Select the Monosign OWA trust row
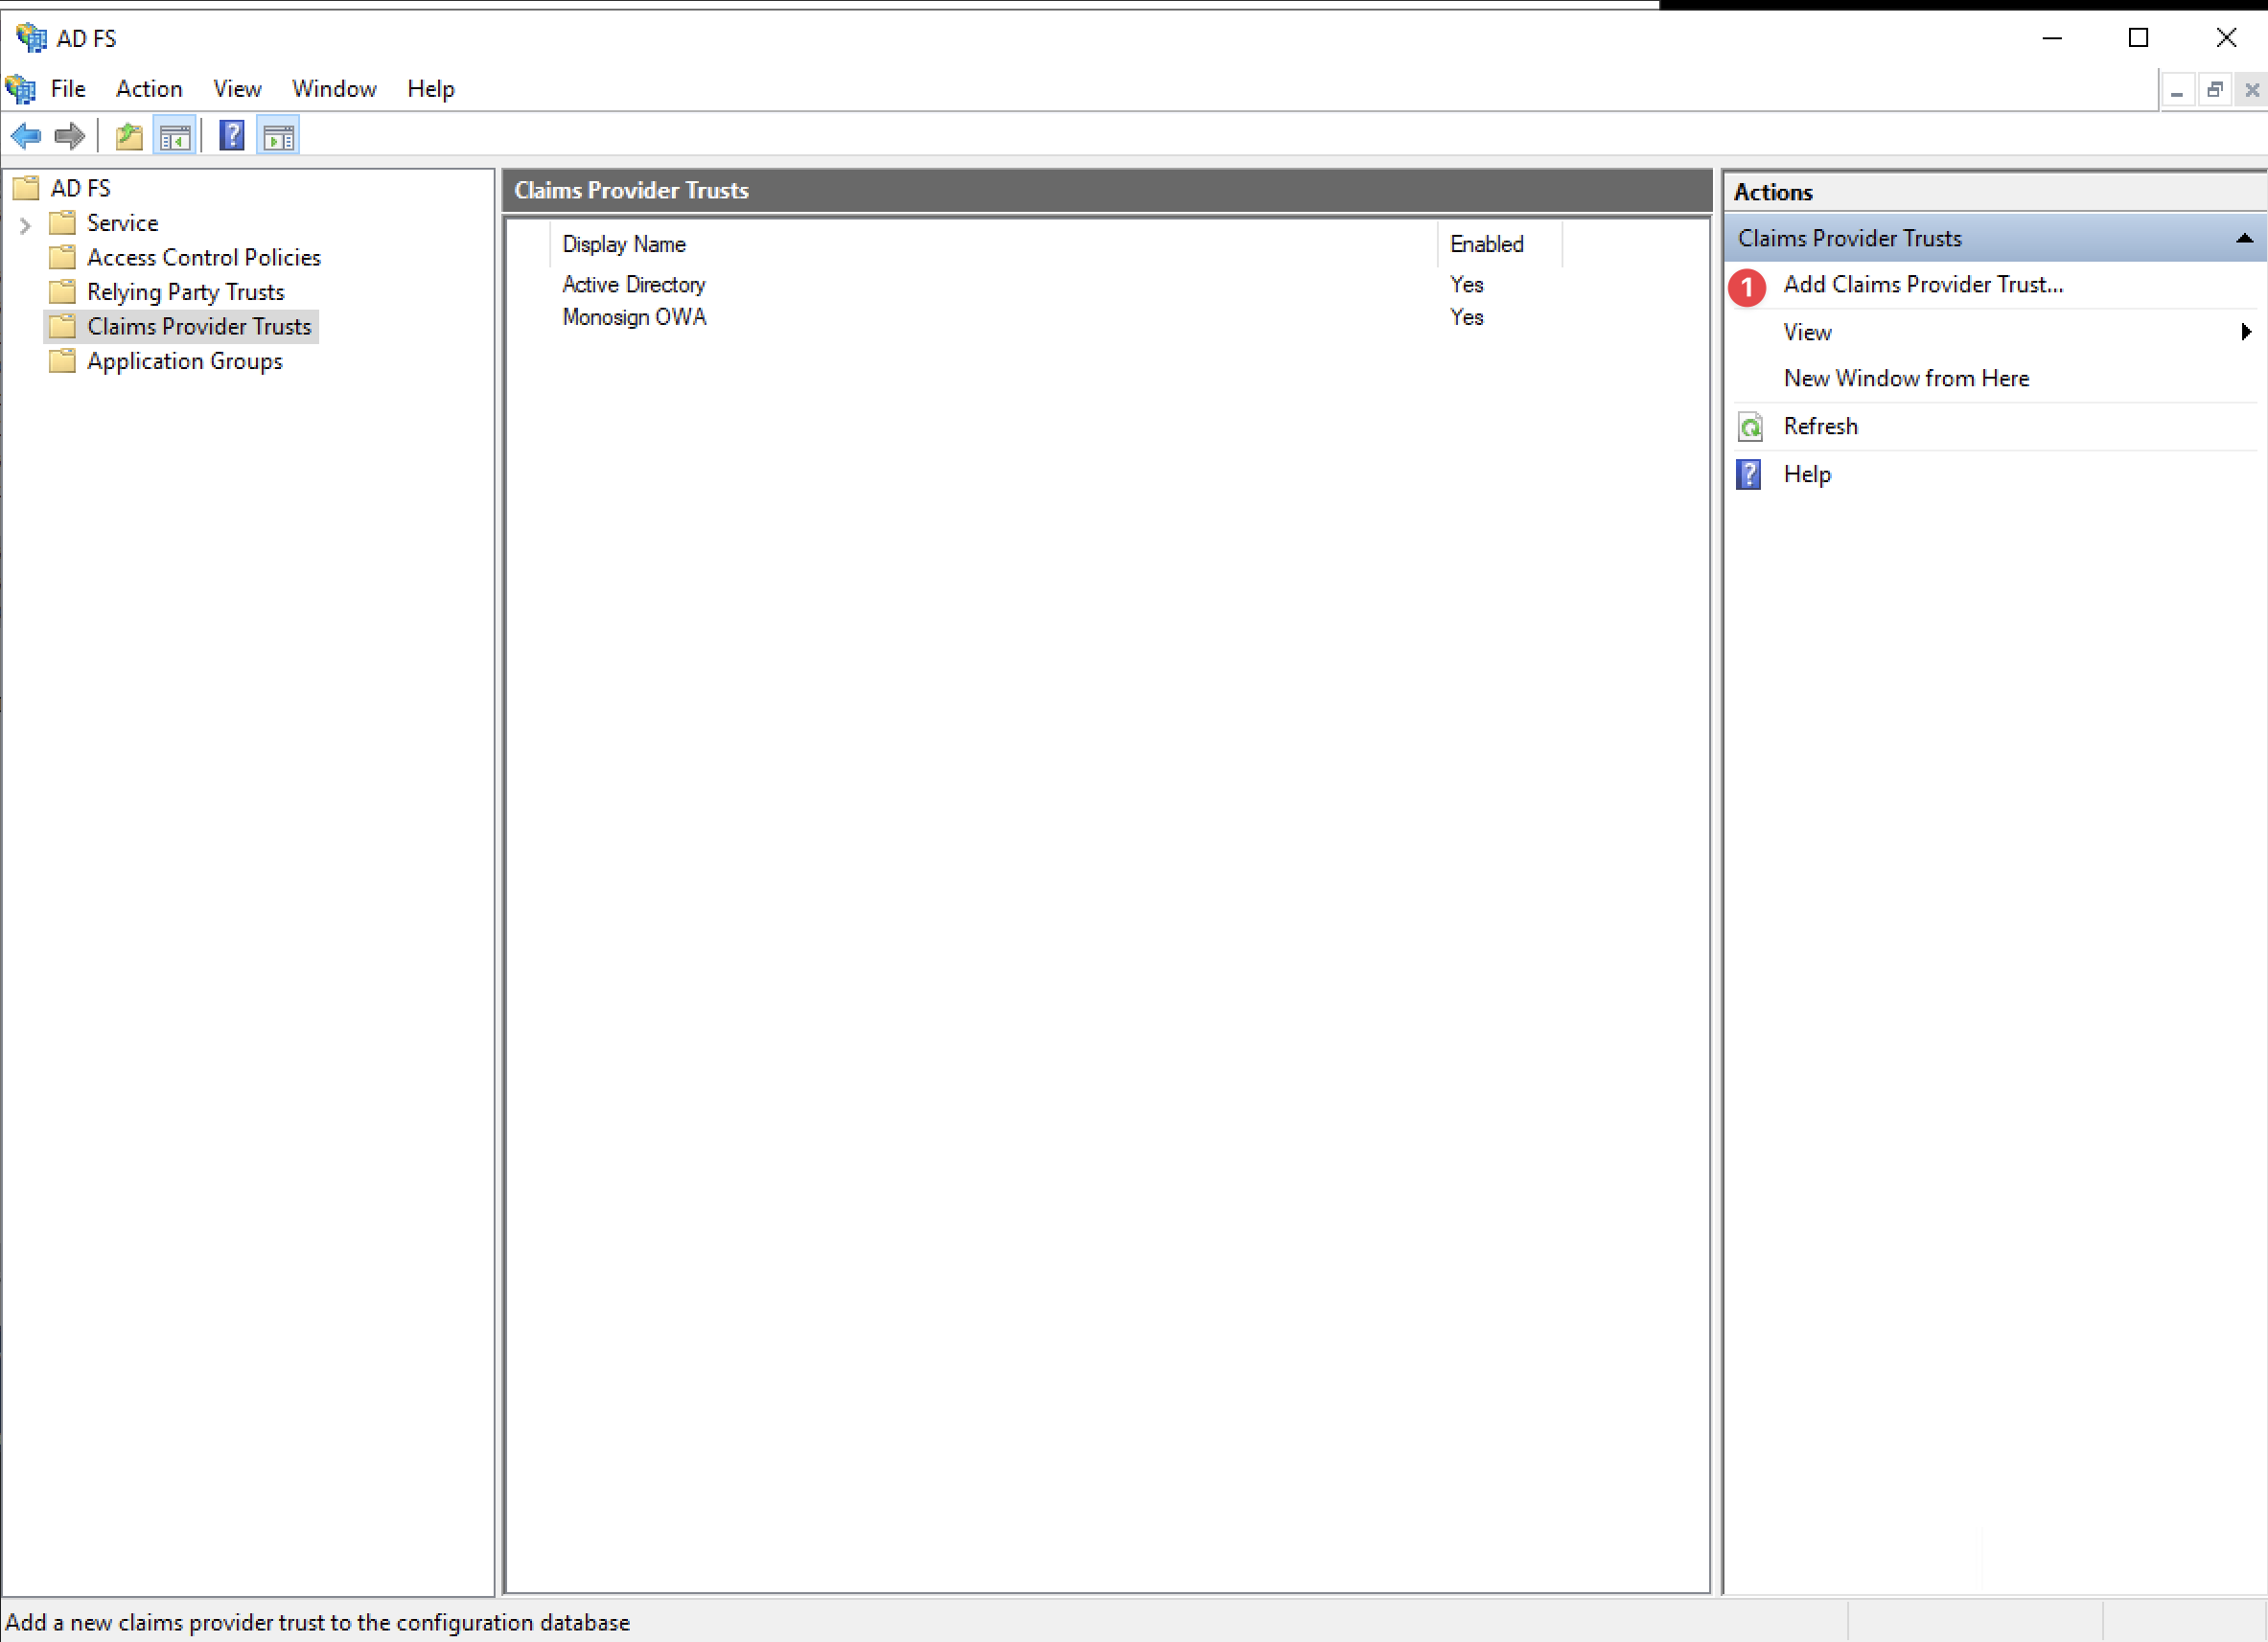This screenshot has width=2268, height=1642. click(x=634, y=318)
